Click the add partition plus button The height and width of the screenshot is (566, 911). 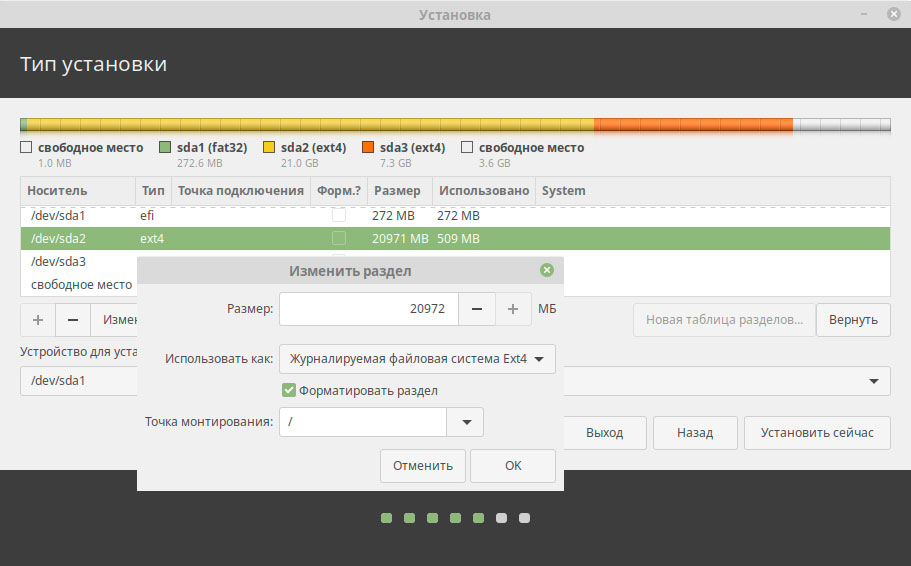38,320
